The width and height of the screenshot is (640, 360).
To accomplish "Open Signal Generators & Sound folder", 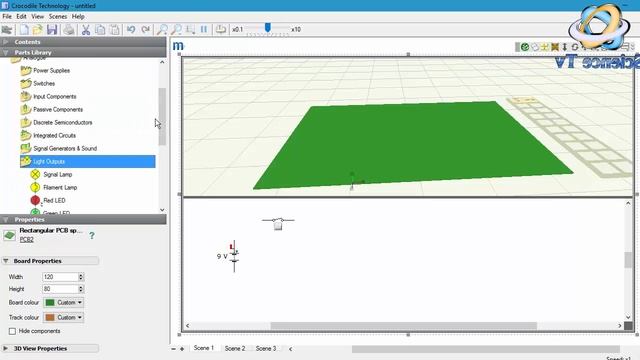I will click(x=65, y=149).
